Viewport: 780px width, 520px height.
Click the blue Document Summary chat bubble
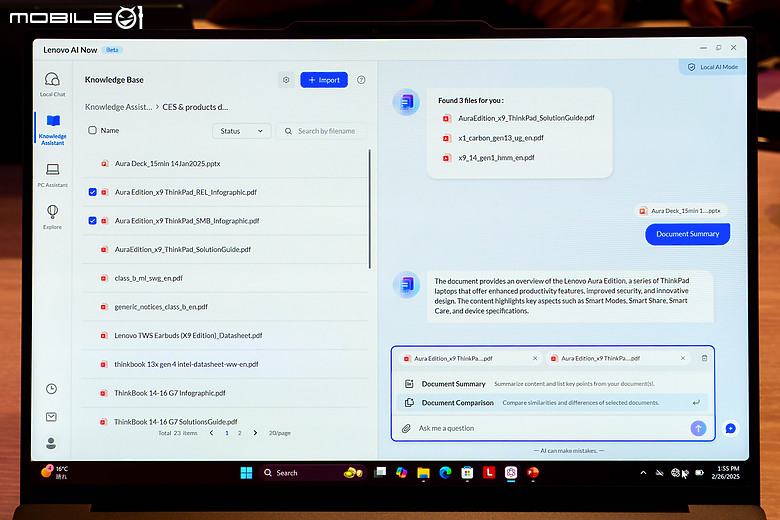(687, 234)
